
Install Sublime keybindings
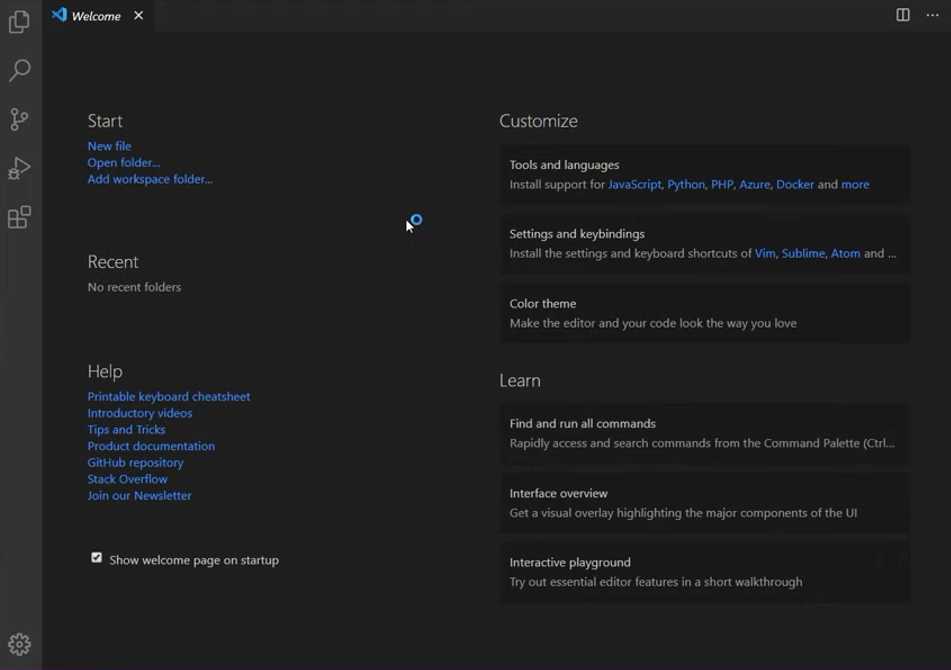point(803,253)
